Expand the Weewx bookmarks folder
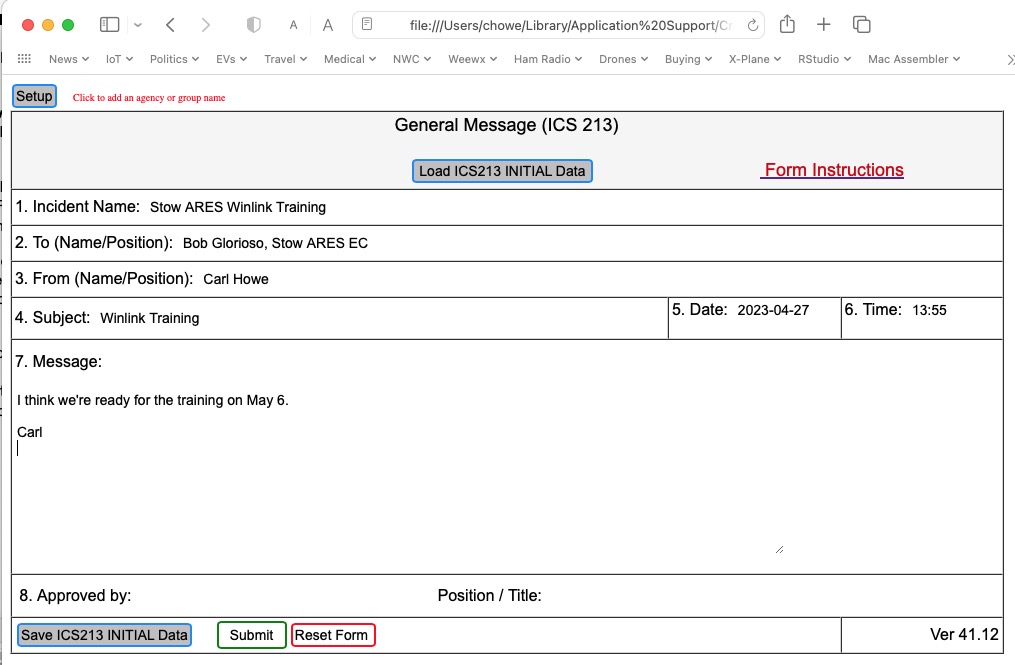Image resolution: width=1015 pixels, height=665 pixels. pyautogui.click(x=472, y=59)
